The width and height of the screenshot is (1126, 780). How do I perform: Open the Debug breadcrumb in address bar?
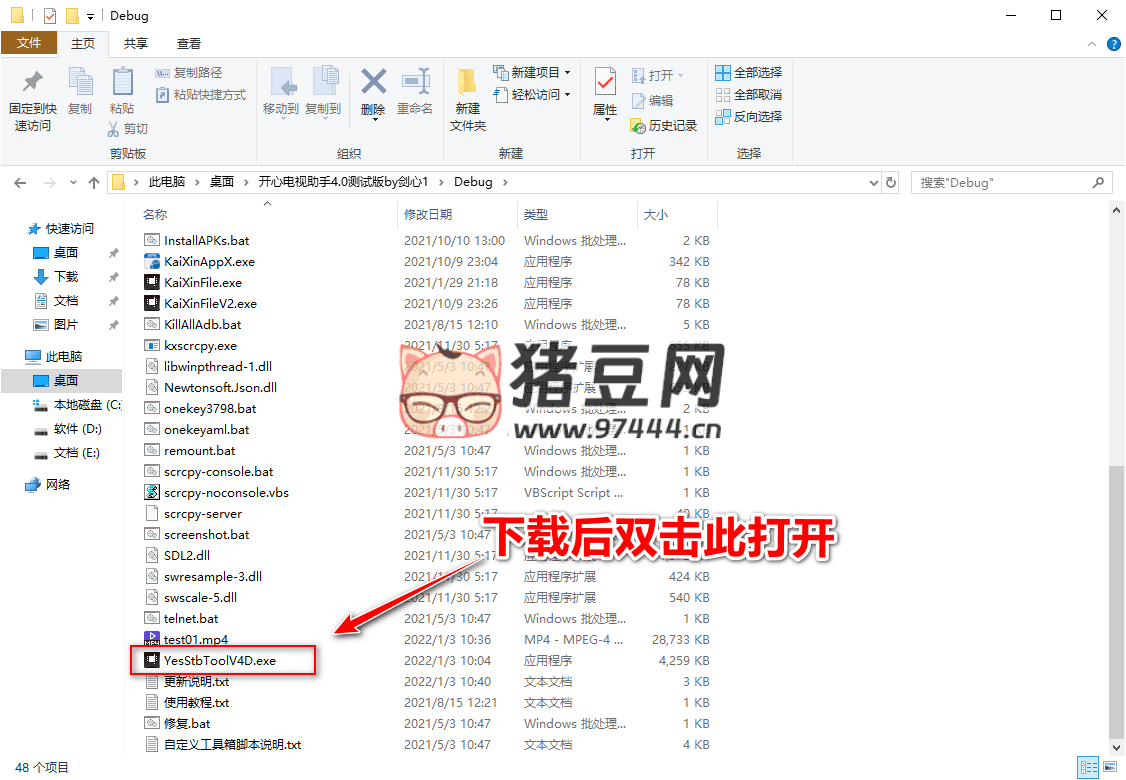pos(473,182)
